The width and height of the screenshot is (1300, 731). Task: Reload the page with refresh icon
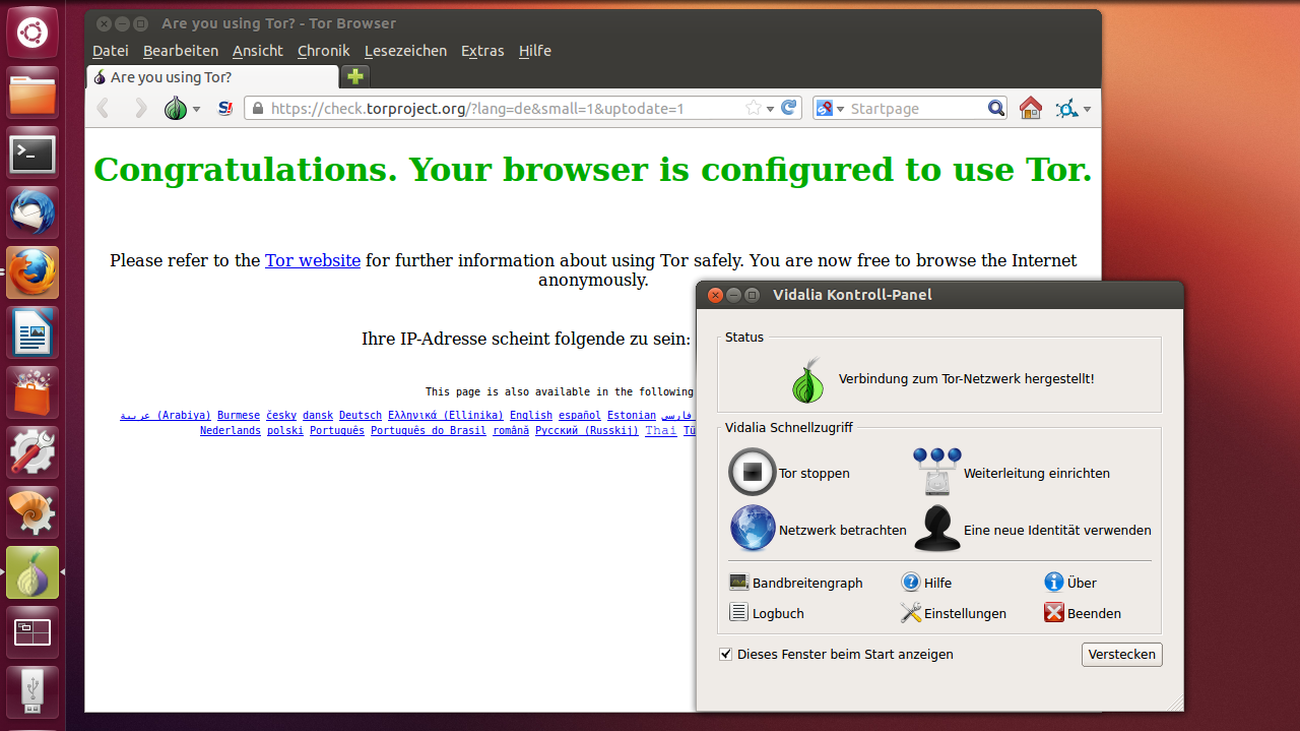[x=789, y=108]
